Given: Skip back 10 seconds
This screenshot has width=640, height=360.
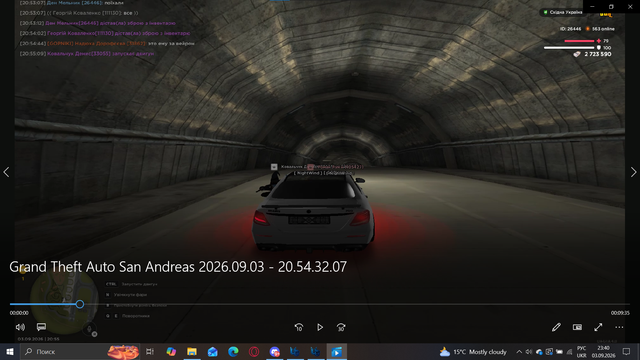Looking at the screenshot, I should (299, 327).
